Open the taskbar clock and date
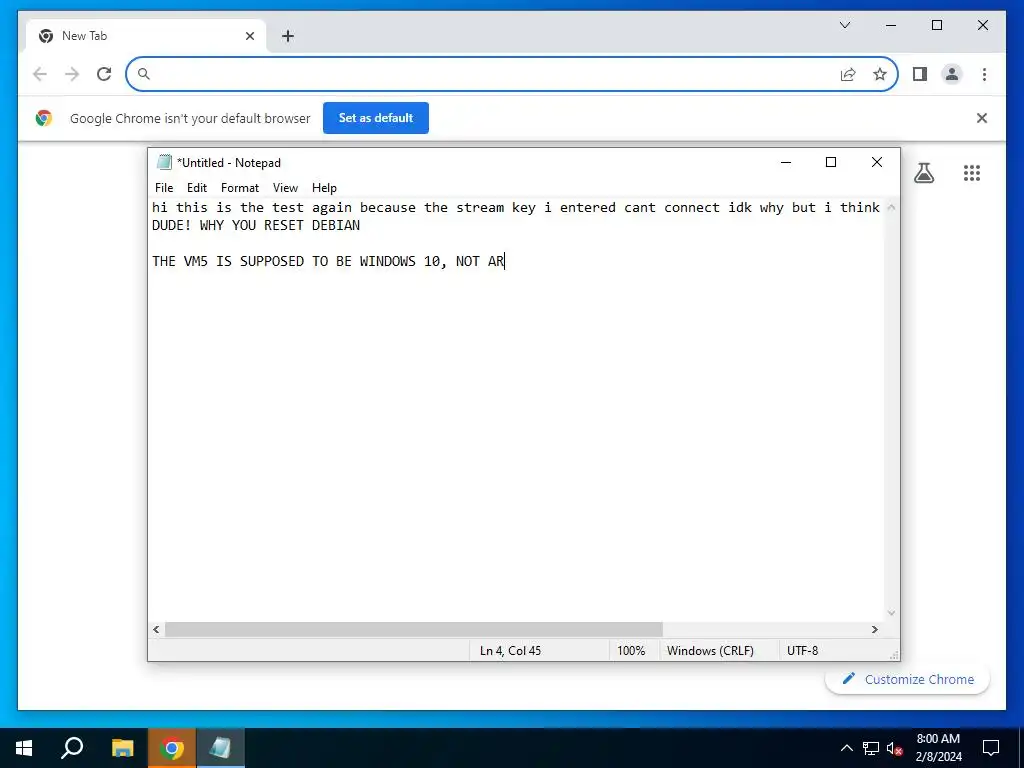This screenshot has height=768, width=1024. pyautogui.click(x=938, y=748)
